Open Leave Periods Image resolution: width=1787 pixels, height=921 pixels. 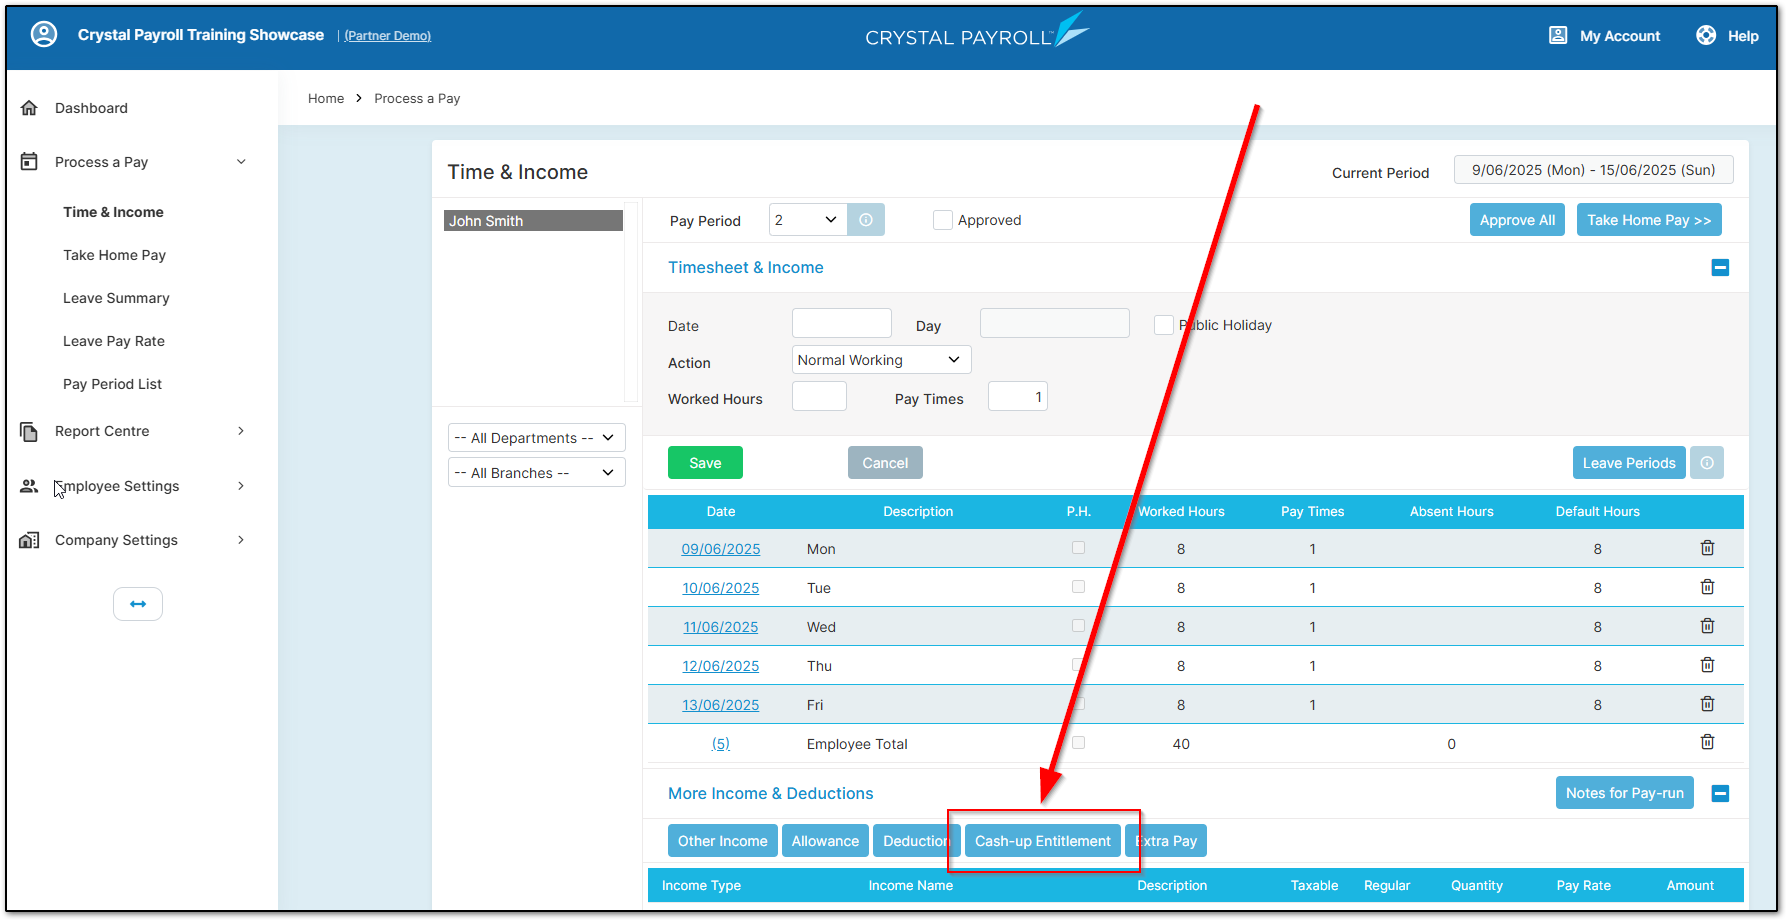pos(1629,463)
